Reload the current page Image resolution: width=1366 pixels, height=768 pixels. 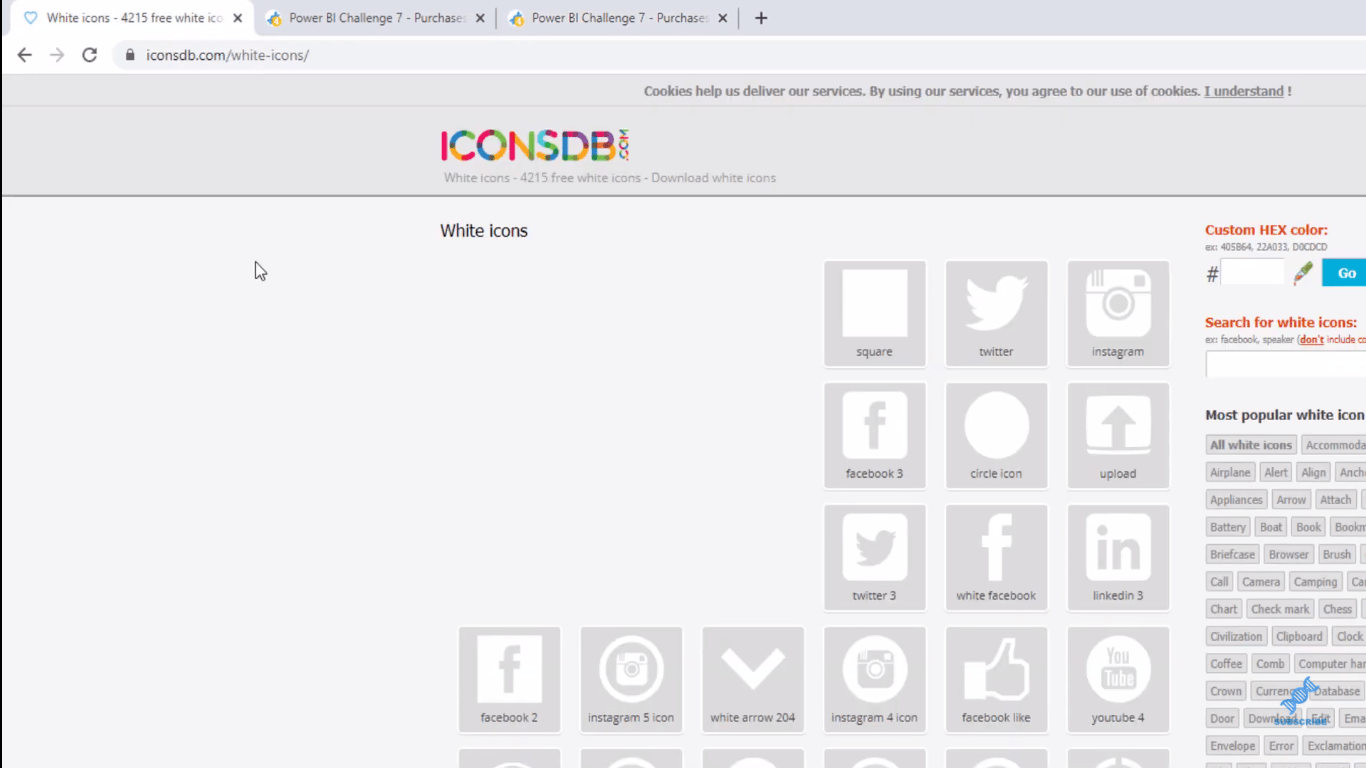[89, 55]
